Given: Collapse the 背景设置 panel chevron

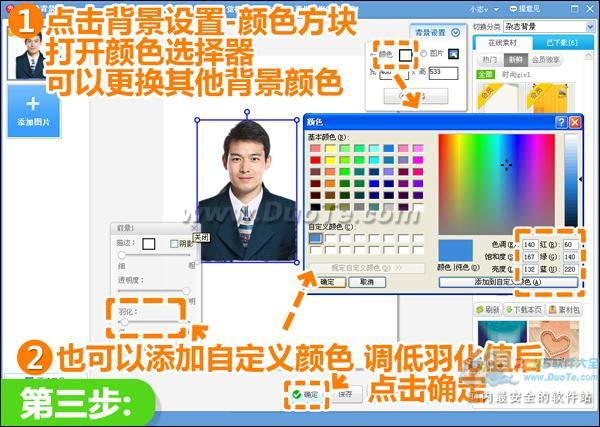Looking at the screenshot, I should click(455, 33).
